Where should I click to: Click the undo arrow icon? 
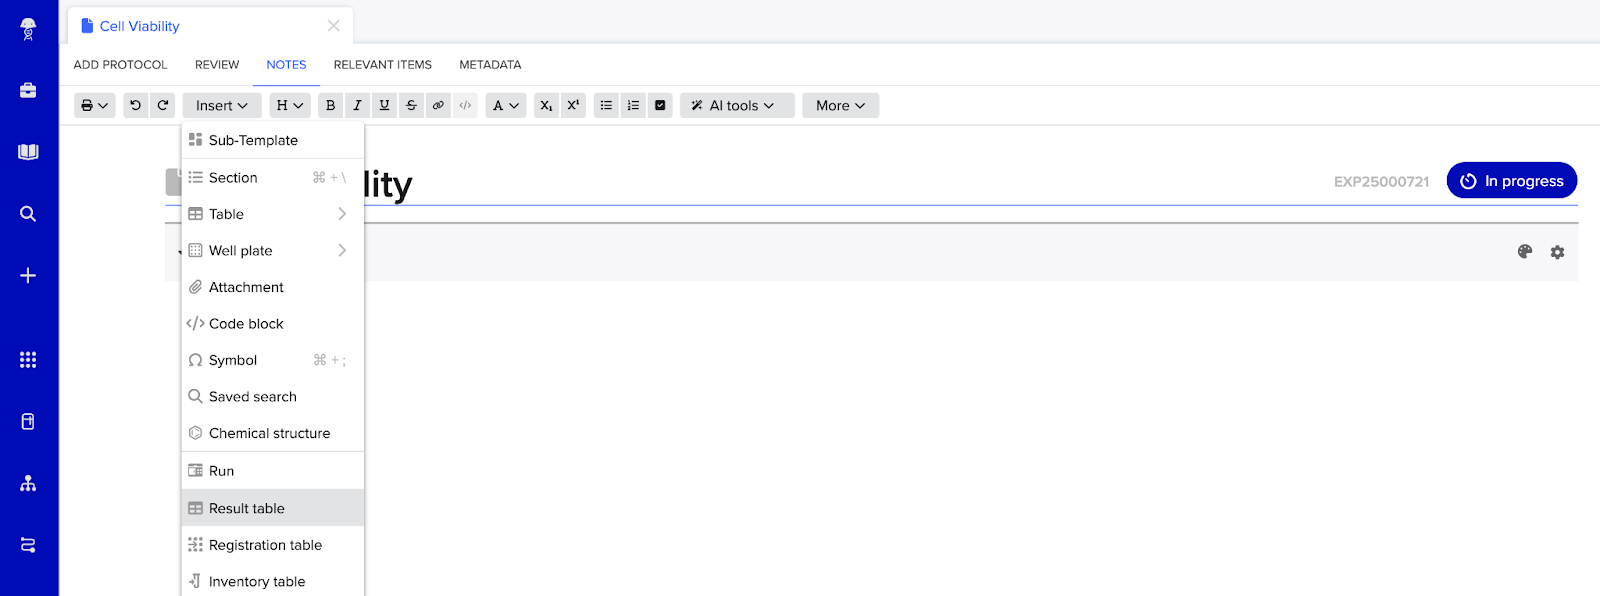pyautogui.click(x=135, y=105)
